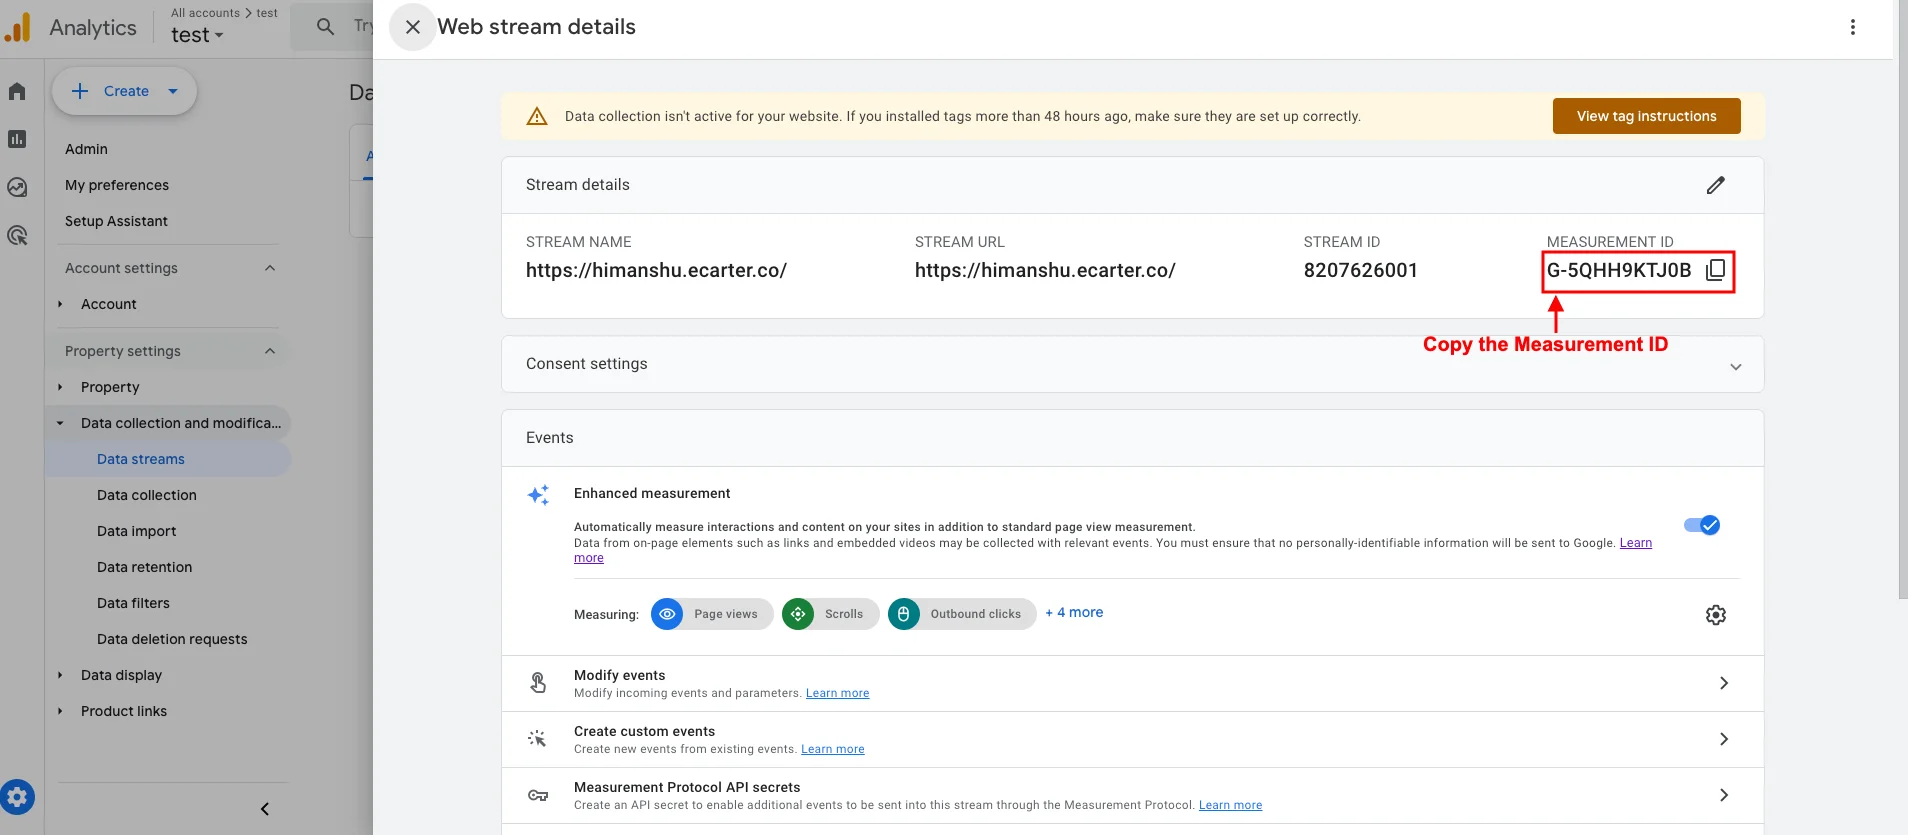Open Admin gear at bottom left
The height and width of the screenshot is (835, 1908).
pyautogui.click(x=17, y=797)
